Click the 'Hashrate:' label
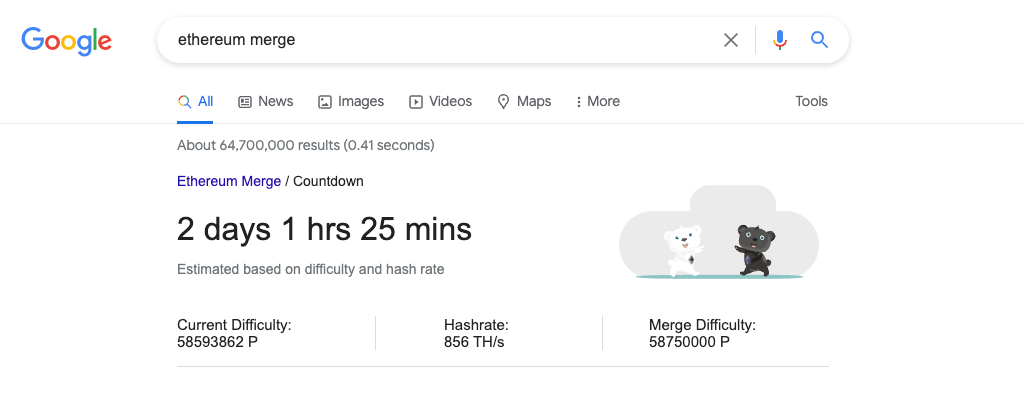This screenshot has height=397, width=1024. click(476, 325)
